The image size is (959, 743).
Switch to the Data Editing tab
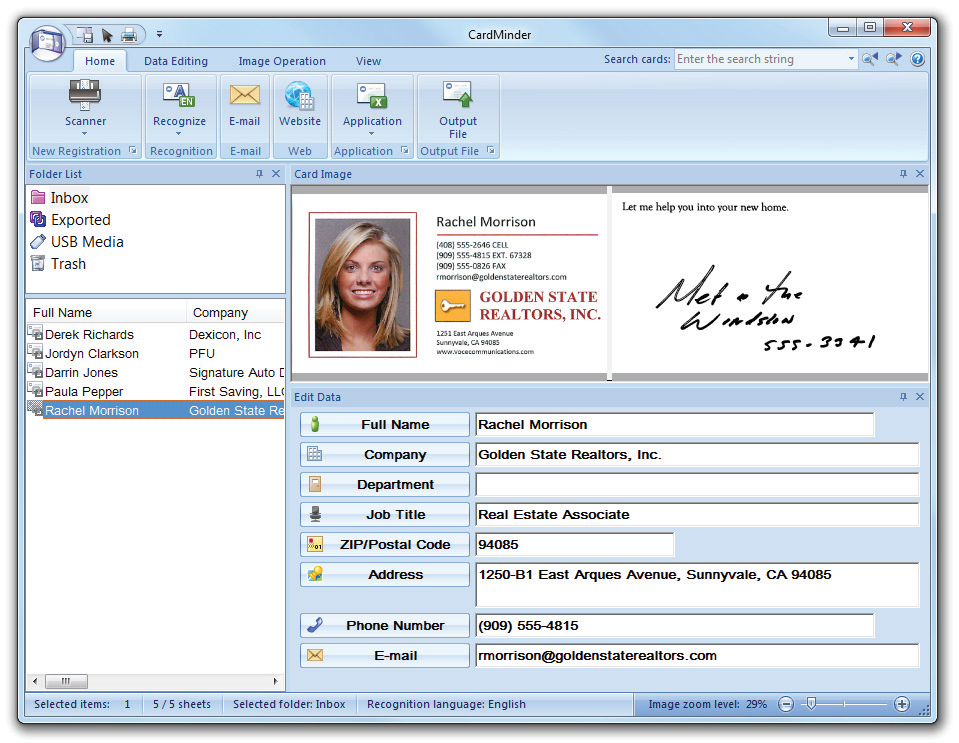pyautogui.click(x=176, y=61)
